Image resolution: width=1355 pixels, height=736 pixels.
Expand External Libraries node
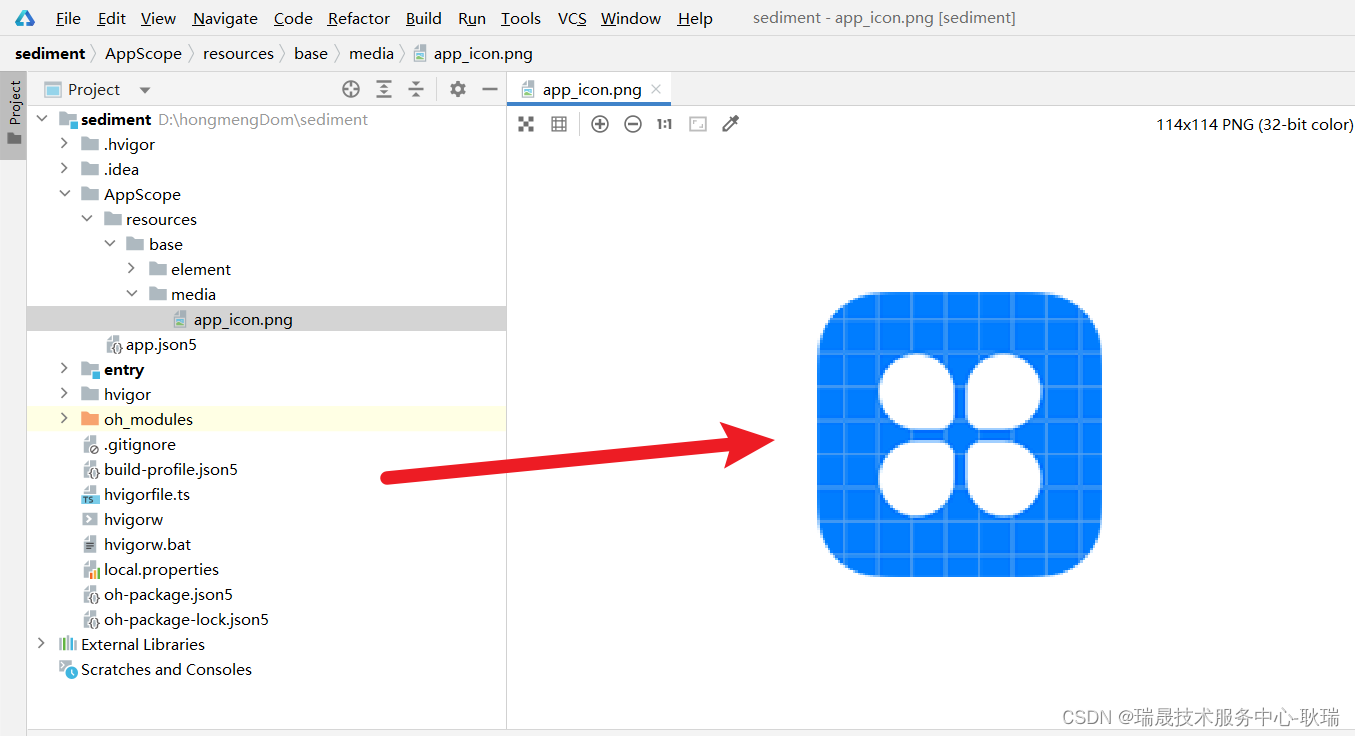coord(42,644)
